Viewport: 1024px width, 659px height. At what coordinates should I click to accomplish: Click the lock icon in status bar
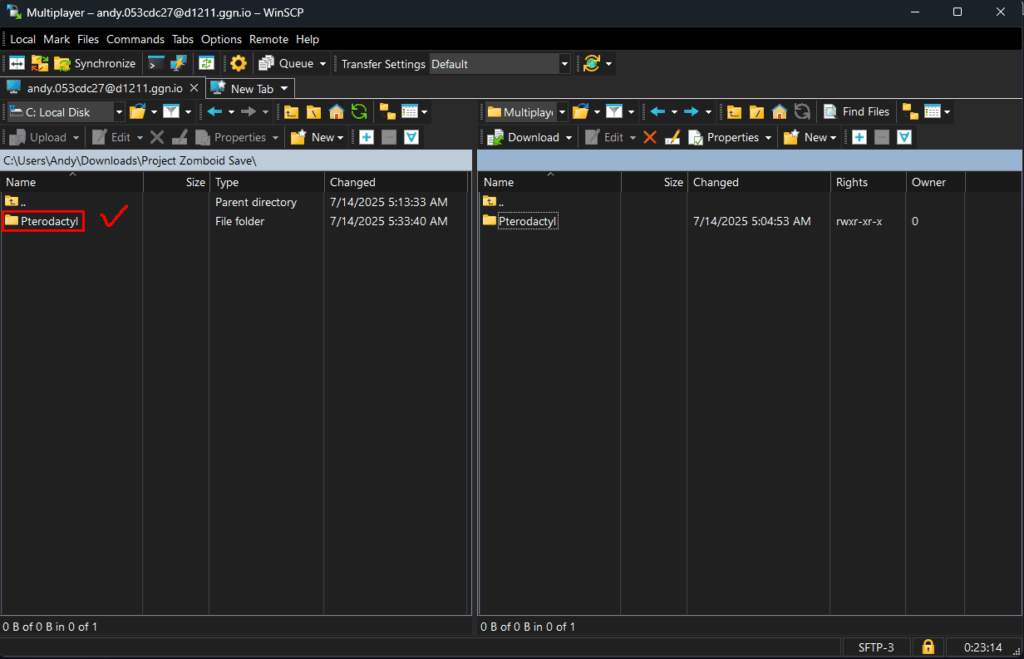[928, 647]
